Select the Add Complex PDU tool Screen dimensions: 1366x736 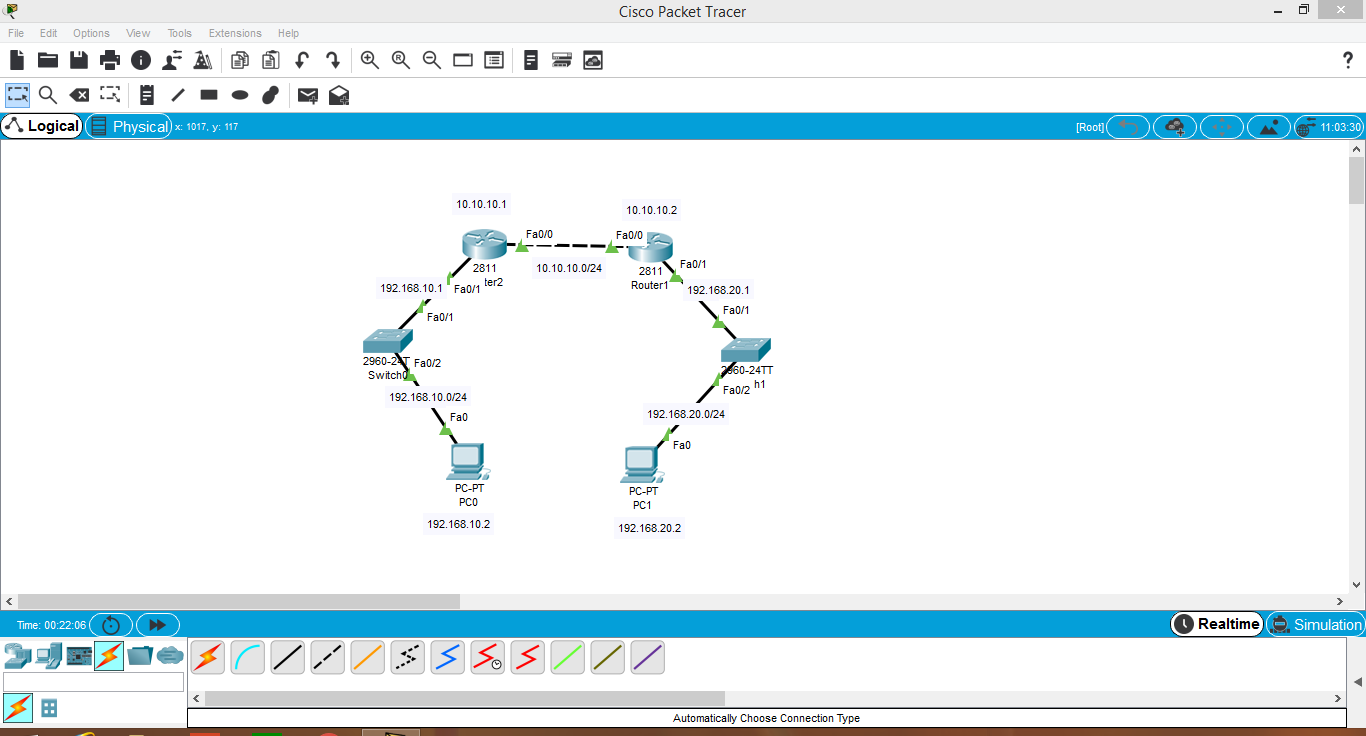(338, 95)
